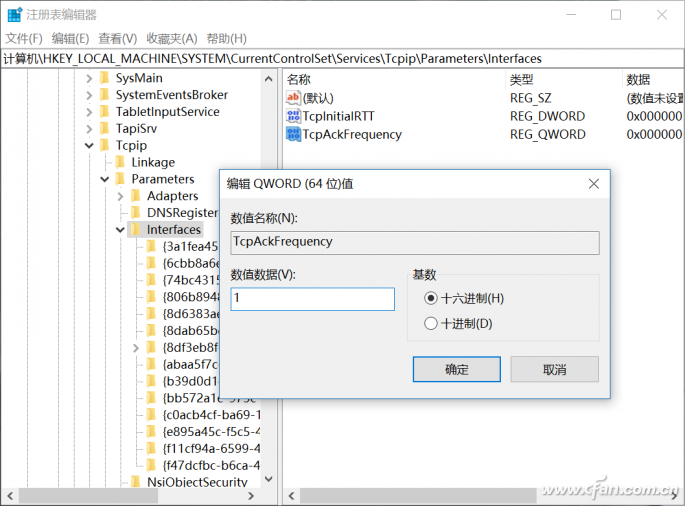
Task: Close the 编辑 QWORD dialog with X
Action: (594, 184)
